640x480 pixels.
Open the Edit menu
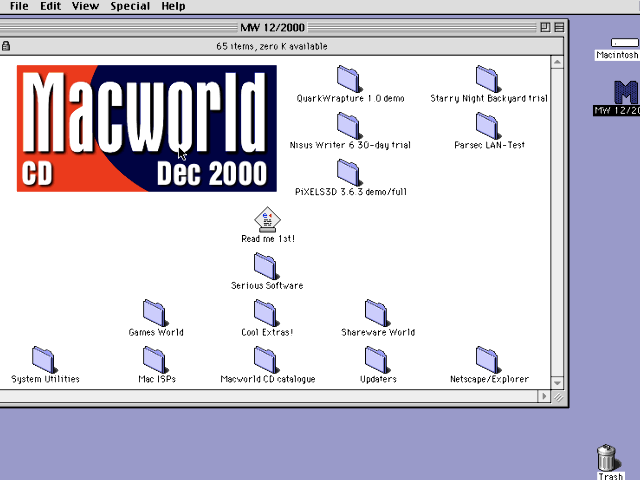(x=50, y=6)
